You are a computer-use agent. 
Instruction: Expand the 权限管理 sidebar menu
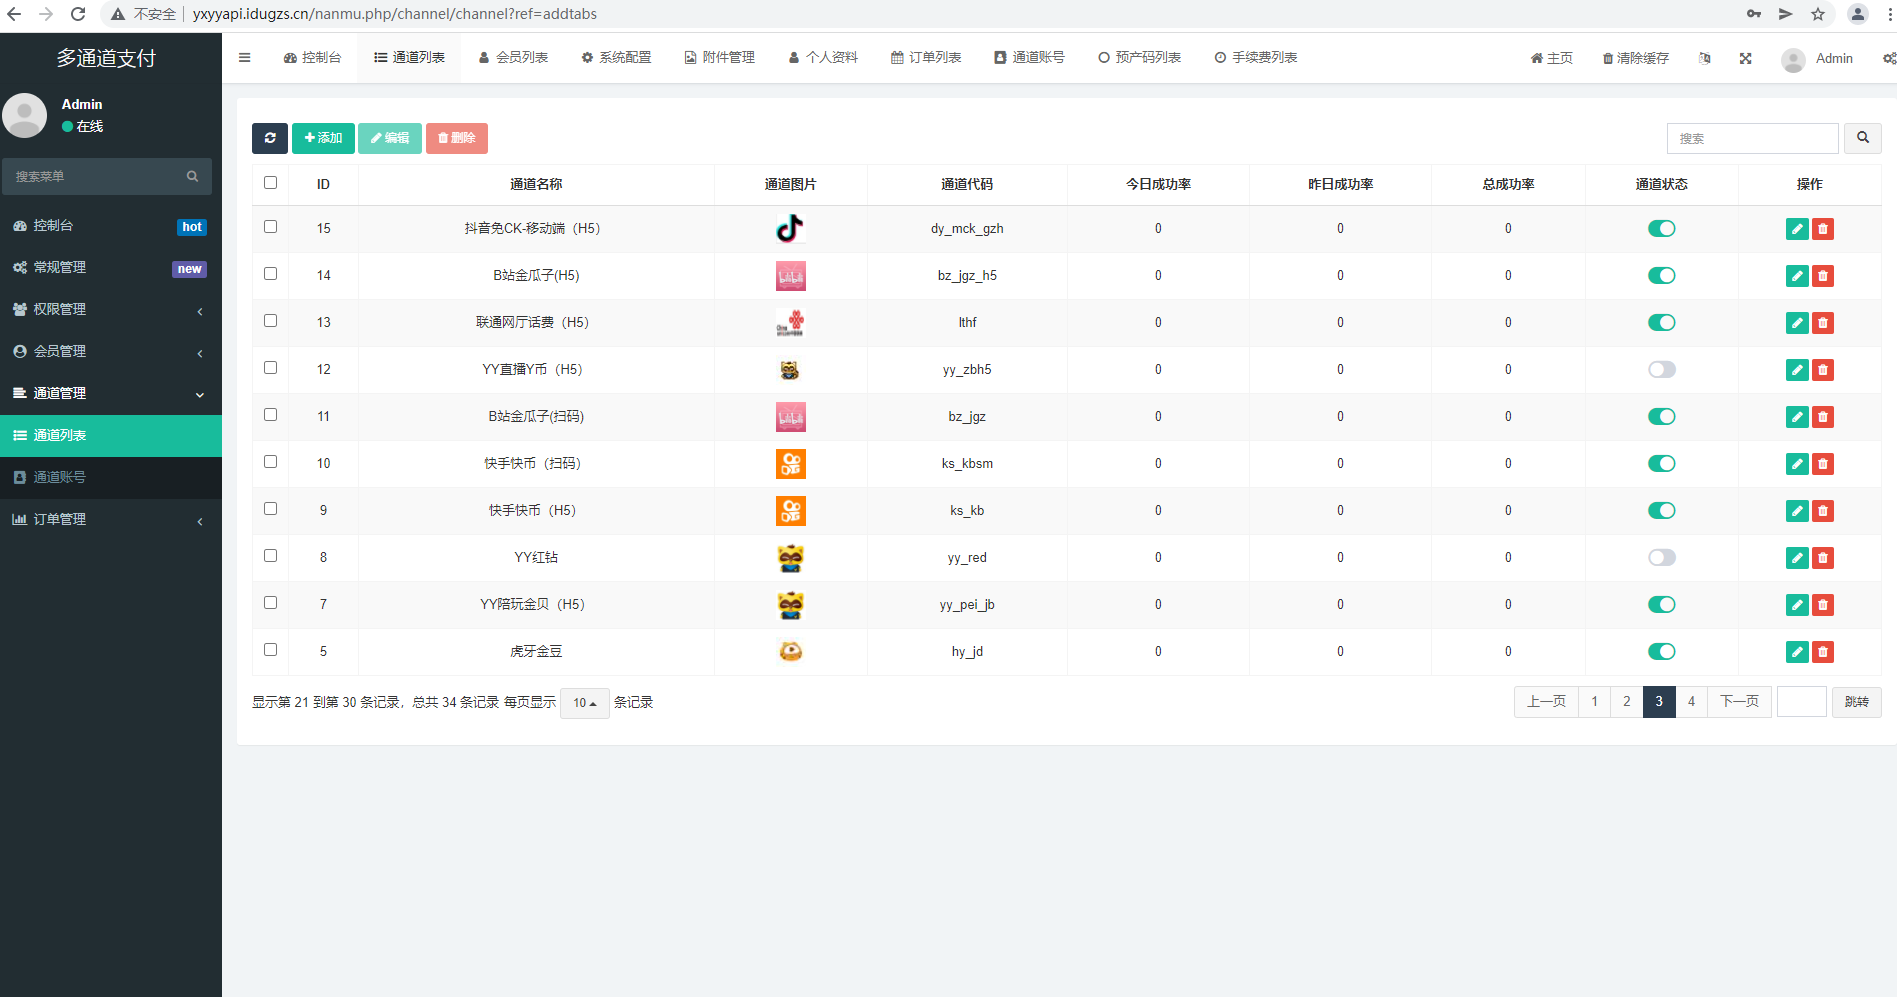(110, 310)
